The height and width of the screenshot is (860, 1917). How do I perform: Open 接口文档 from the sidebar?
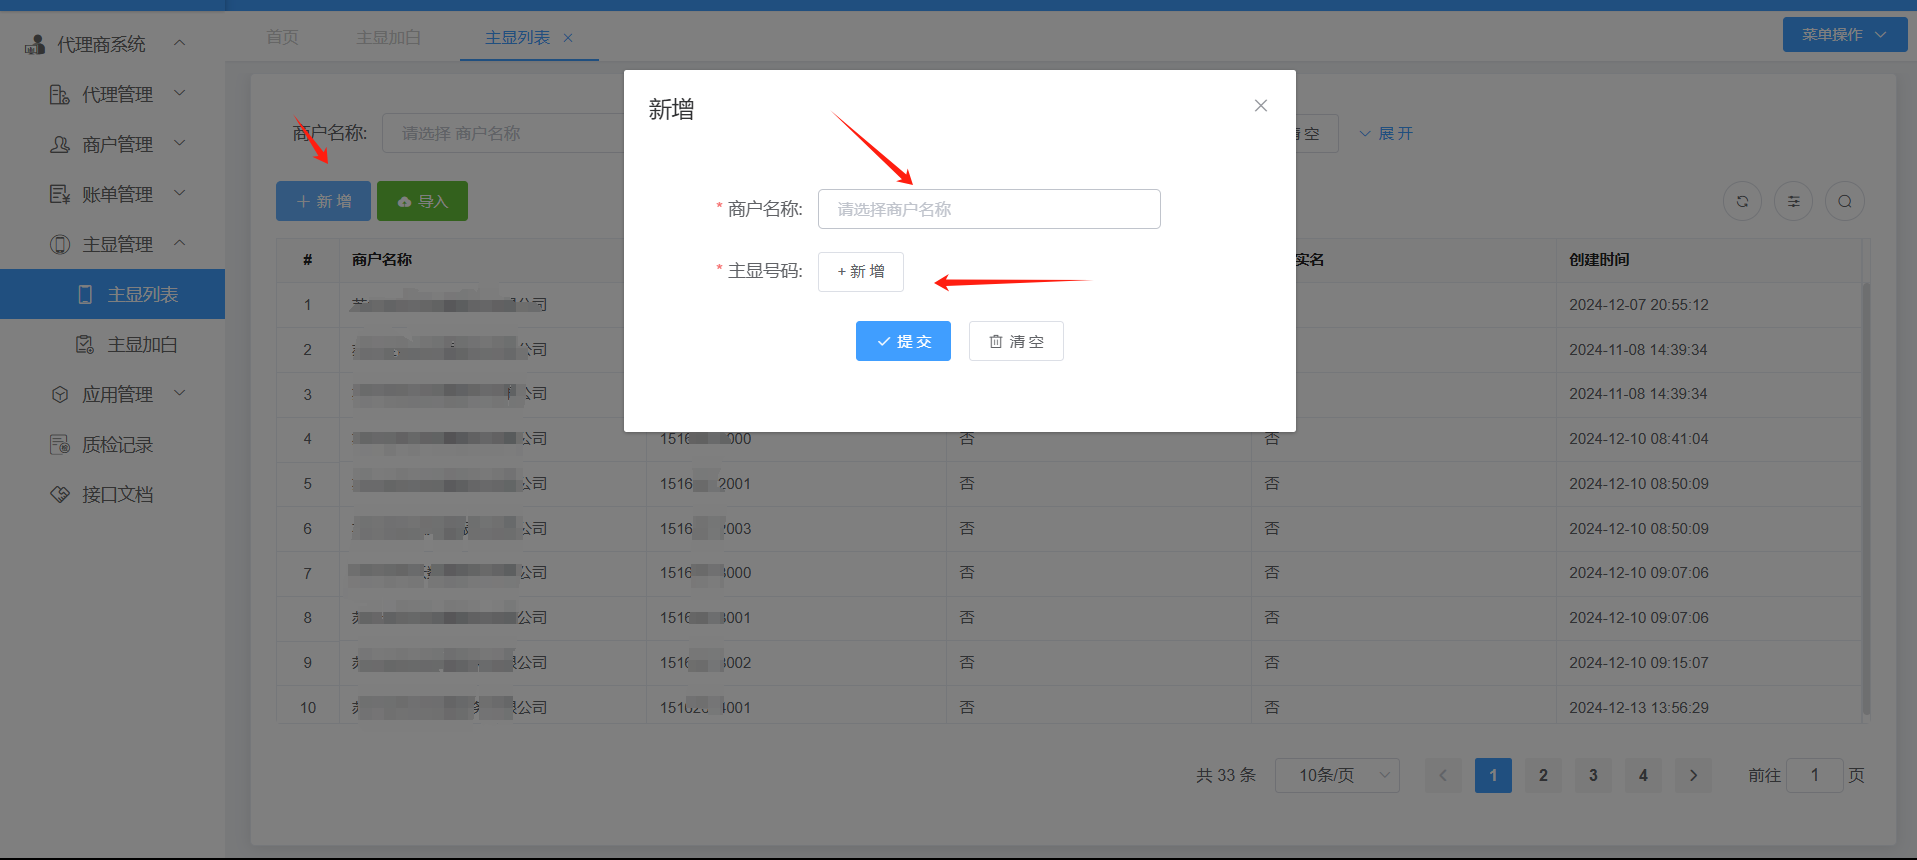pos(112,494)
